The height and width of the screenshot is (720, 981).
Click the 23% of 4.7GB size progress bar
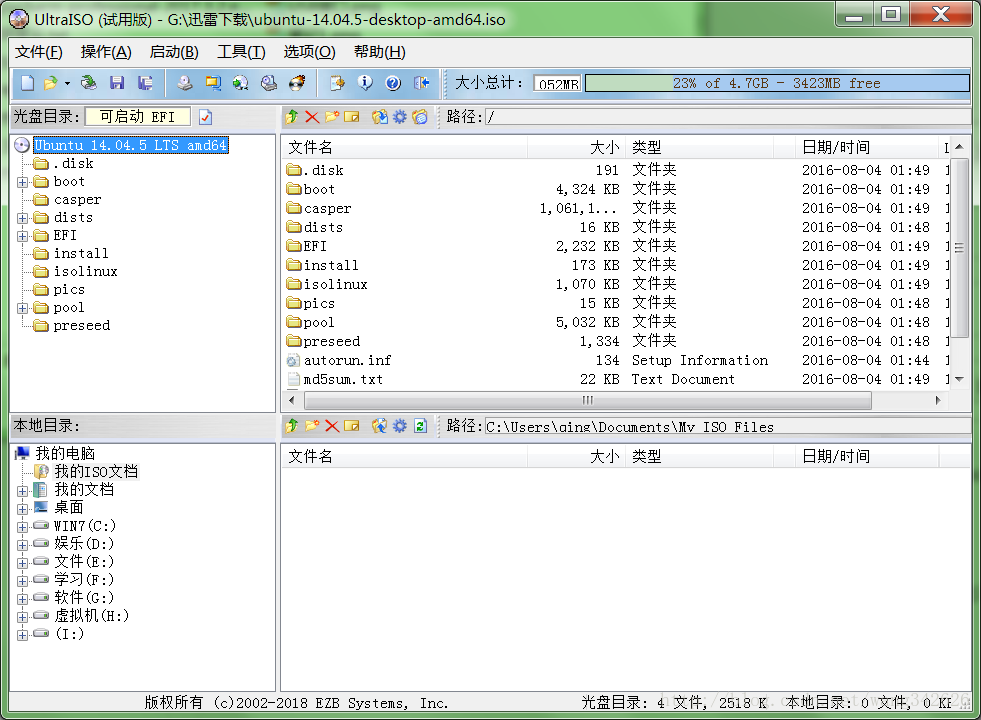pyautogui.click(x=777, y=83)
